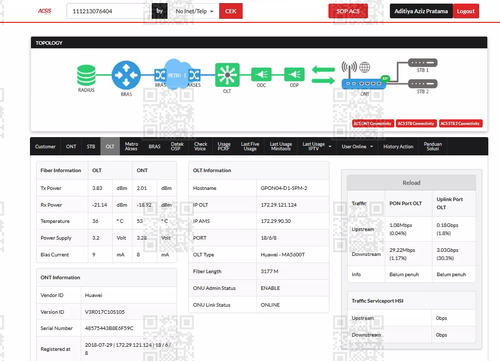
Task: Click the ODP splitter icon
Action: [294, 74]
